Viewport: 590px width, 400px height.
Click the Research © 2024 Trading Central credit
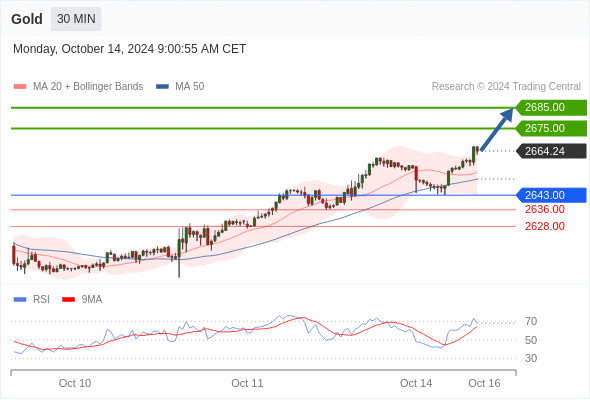(x=506, y=87)
